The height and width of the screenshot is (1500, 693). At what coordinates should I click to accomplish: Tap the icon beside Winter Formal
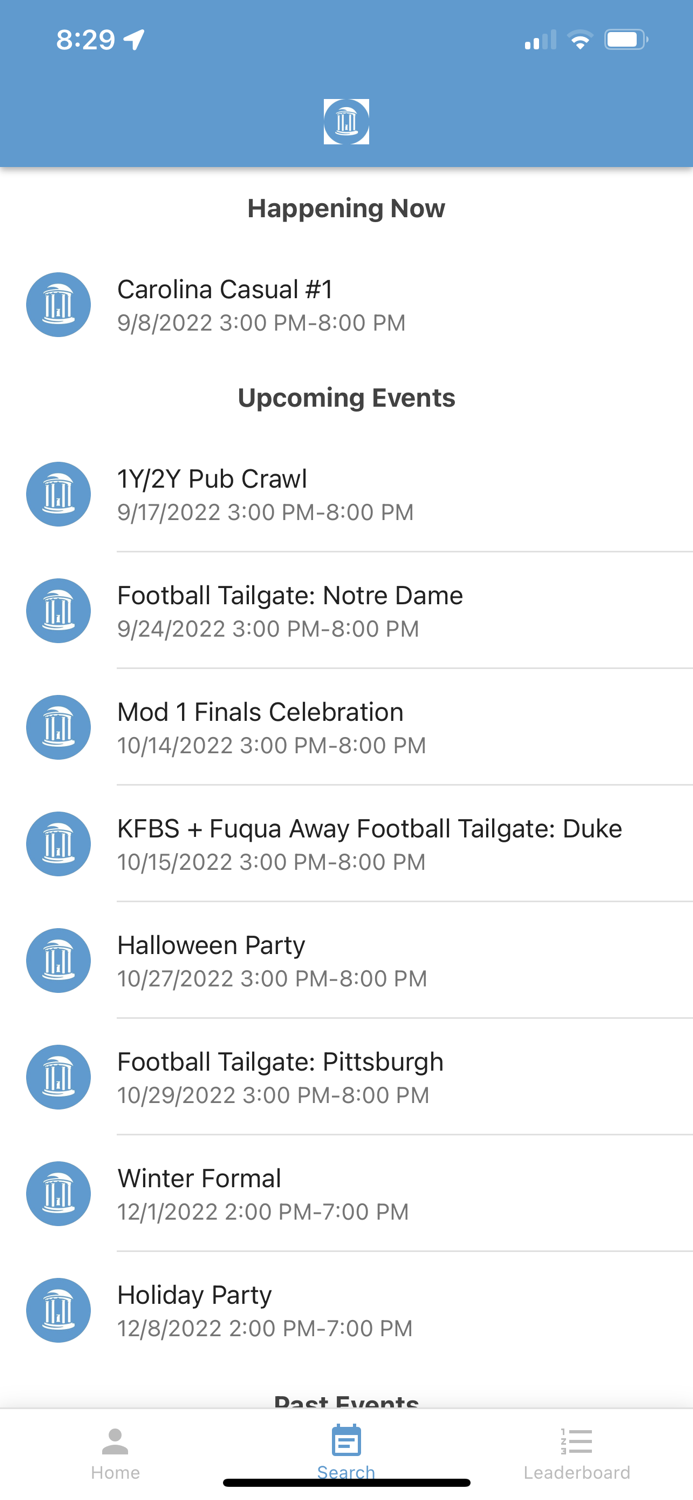(58, 1193)
